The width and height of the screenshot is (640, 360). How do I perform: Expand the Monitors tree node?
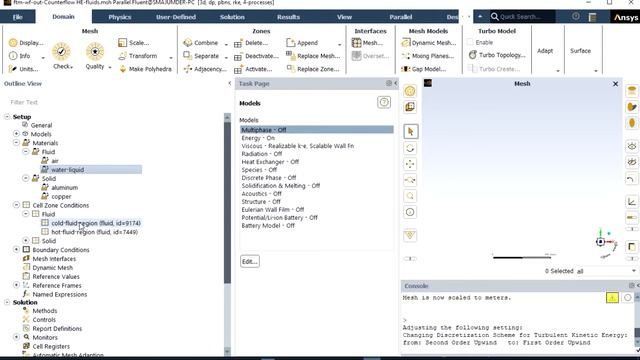(x=16, y=337)
